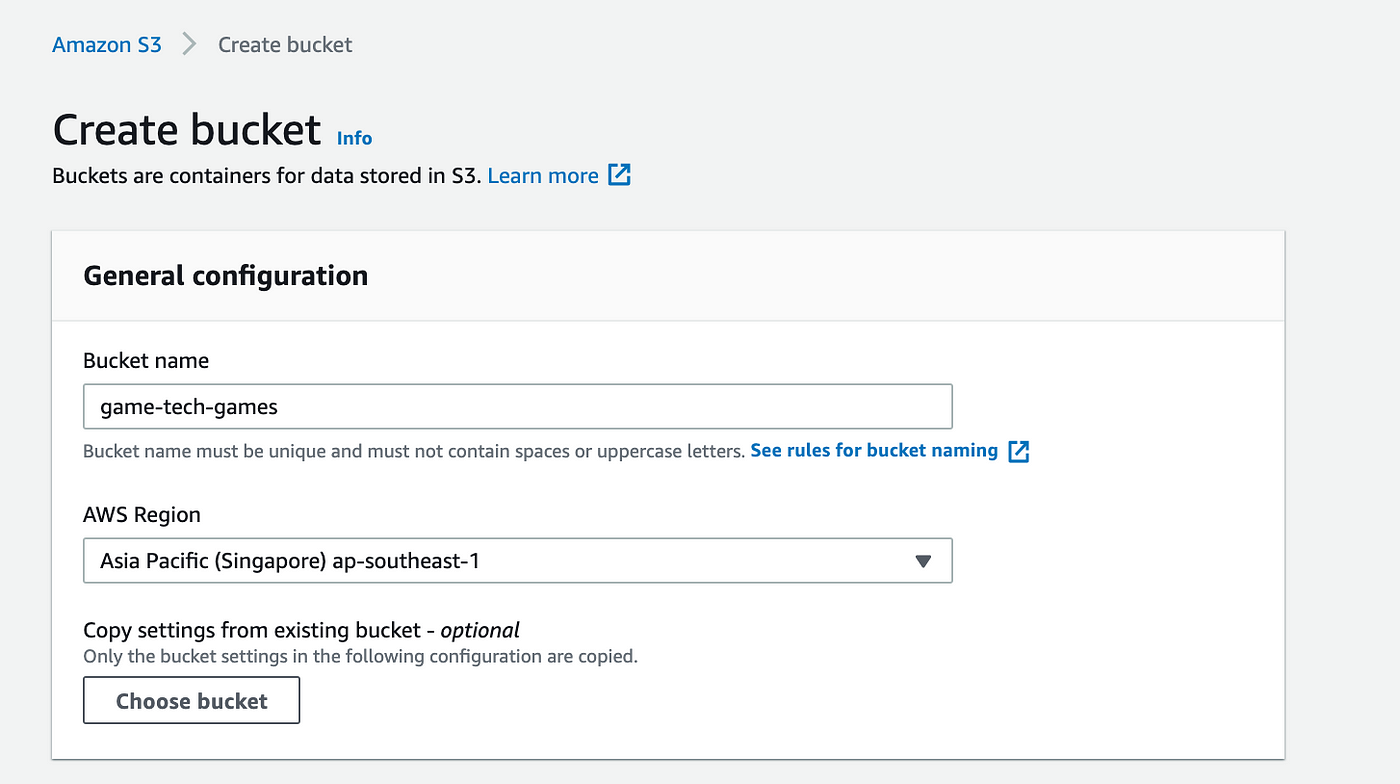Open See rules for bucket naming

874,450
